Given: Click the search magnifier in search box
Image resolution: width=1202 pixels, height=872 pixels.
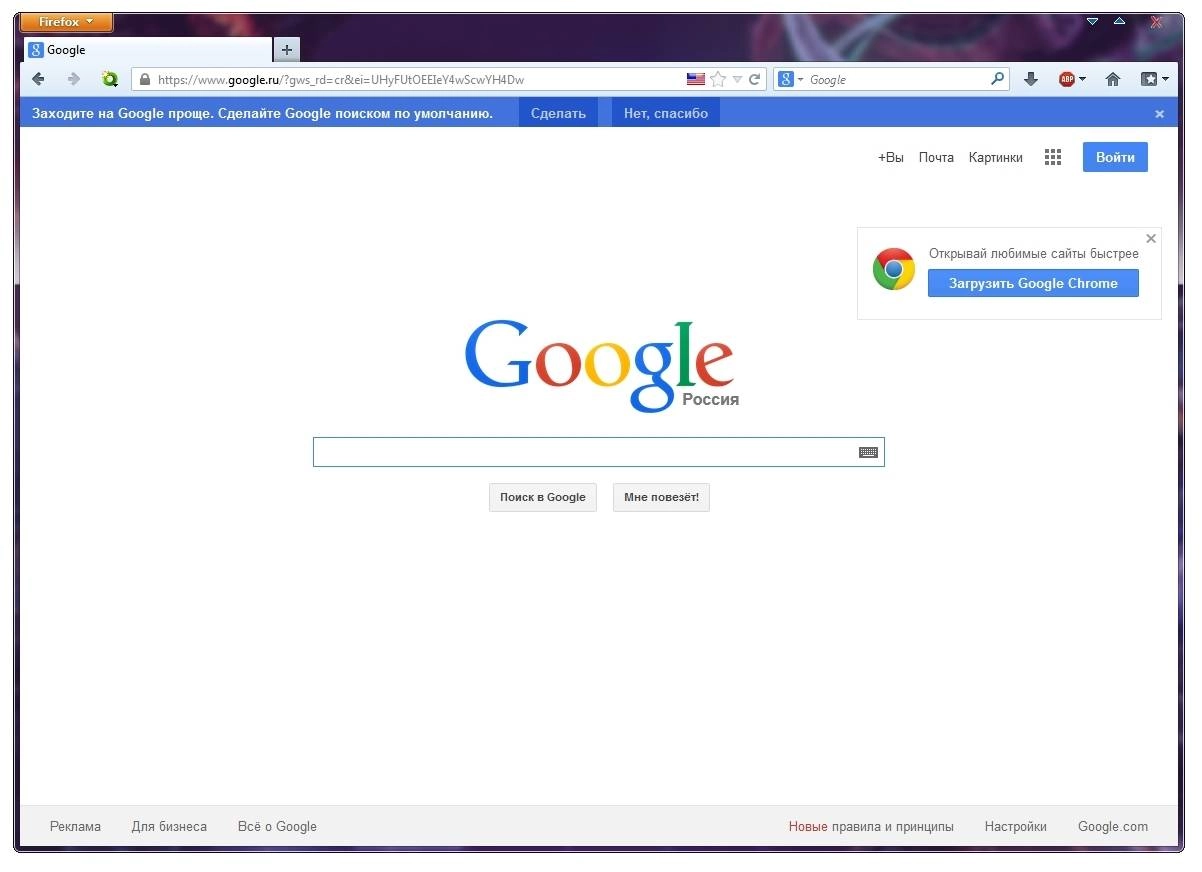Looking at the screenshot, I should (x=997, y=79).
